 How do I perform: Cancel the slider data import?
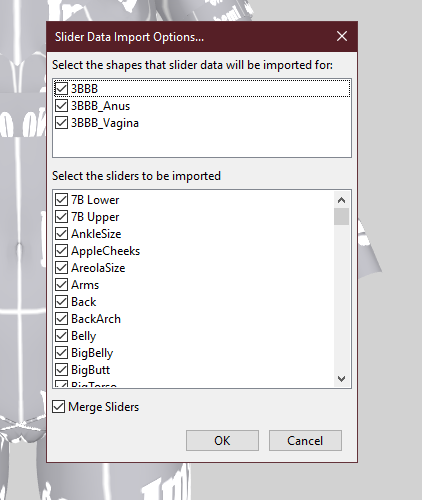click(305, 441)
